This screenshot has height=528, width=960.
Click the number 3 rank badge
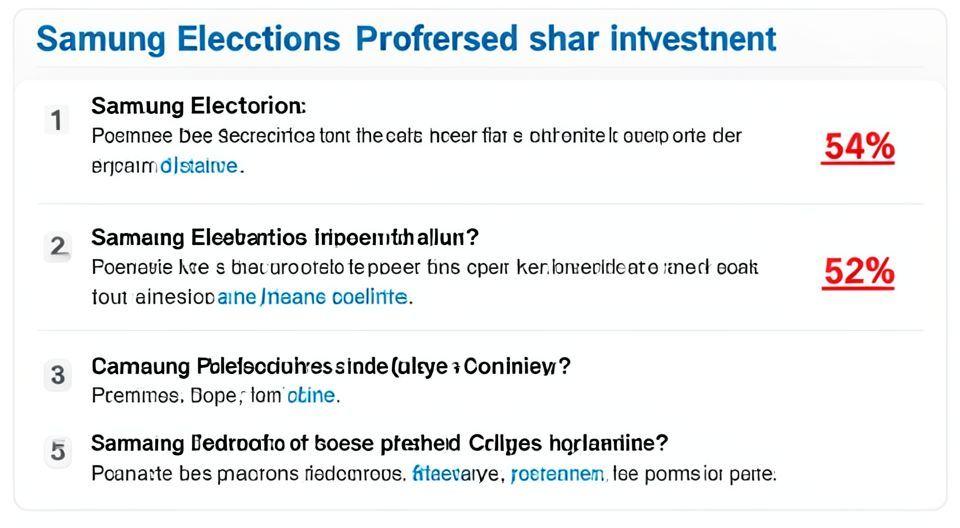point(58,376)
